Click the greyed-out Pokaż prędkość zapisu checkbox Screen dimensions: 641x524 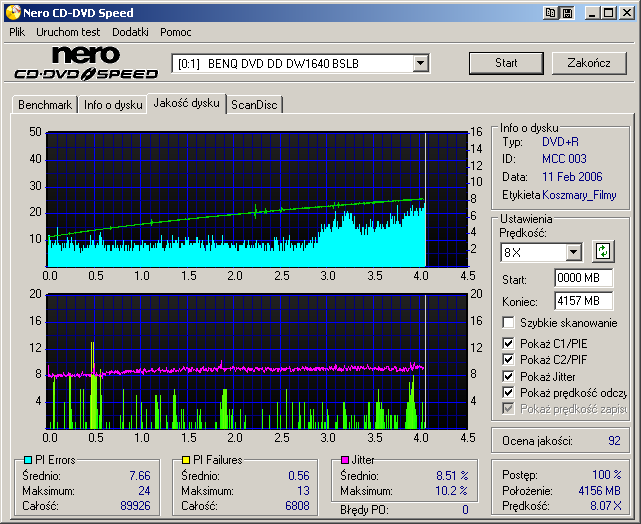click(x=508, y=409)
